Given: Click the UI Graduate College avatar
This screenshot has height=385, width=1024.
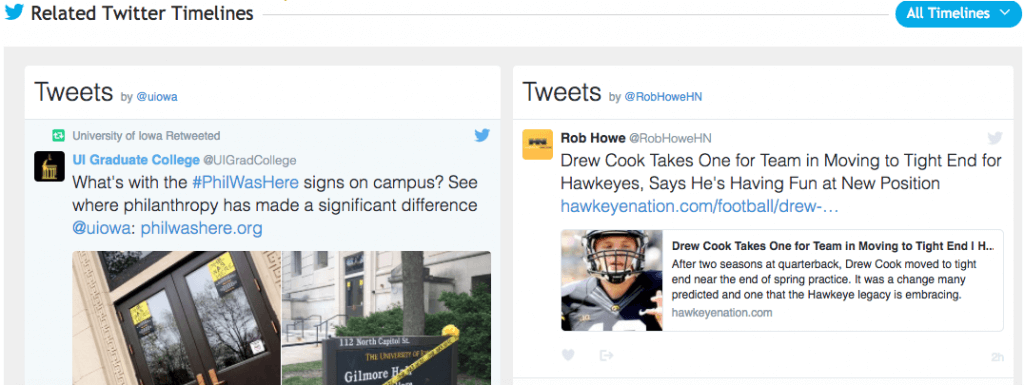Looking at the screenshot, I should click(49, 166).
